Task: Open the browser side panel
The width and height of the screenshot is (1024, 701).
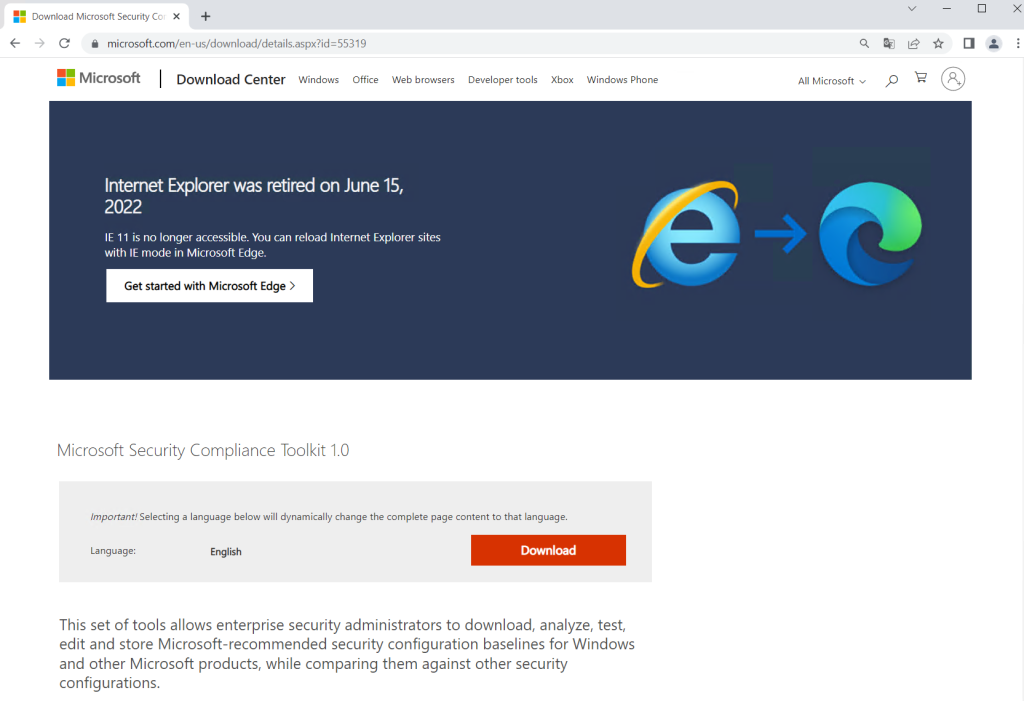Action: point(969,44)
